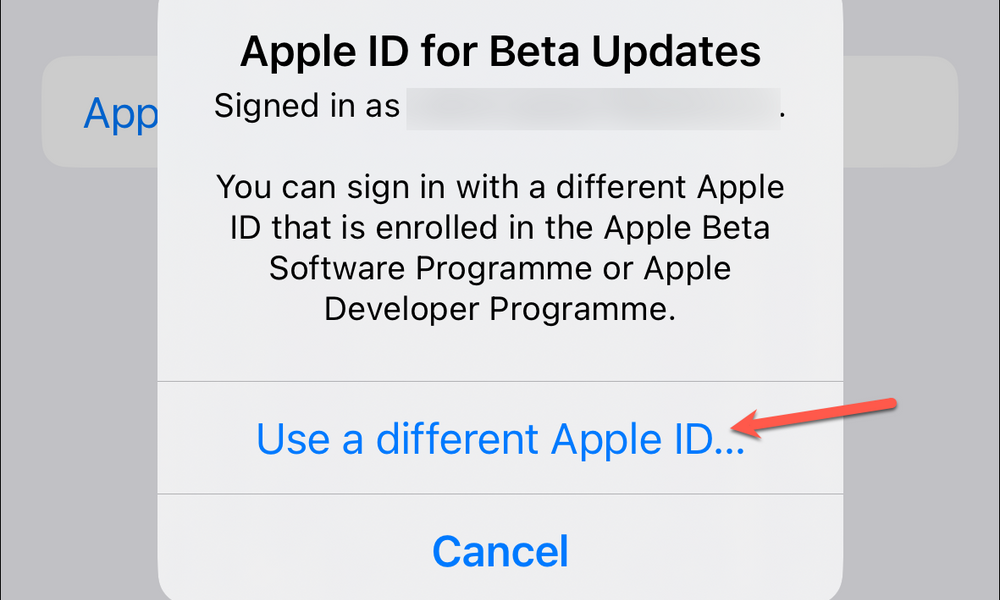Viewport: 1000px width, 600px height.
Task: Tap the Software Programme or Apple line
Action: tap(500, 268)
